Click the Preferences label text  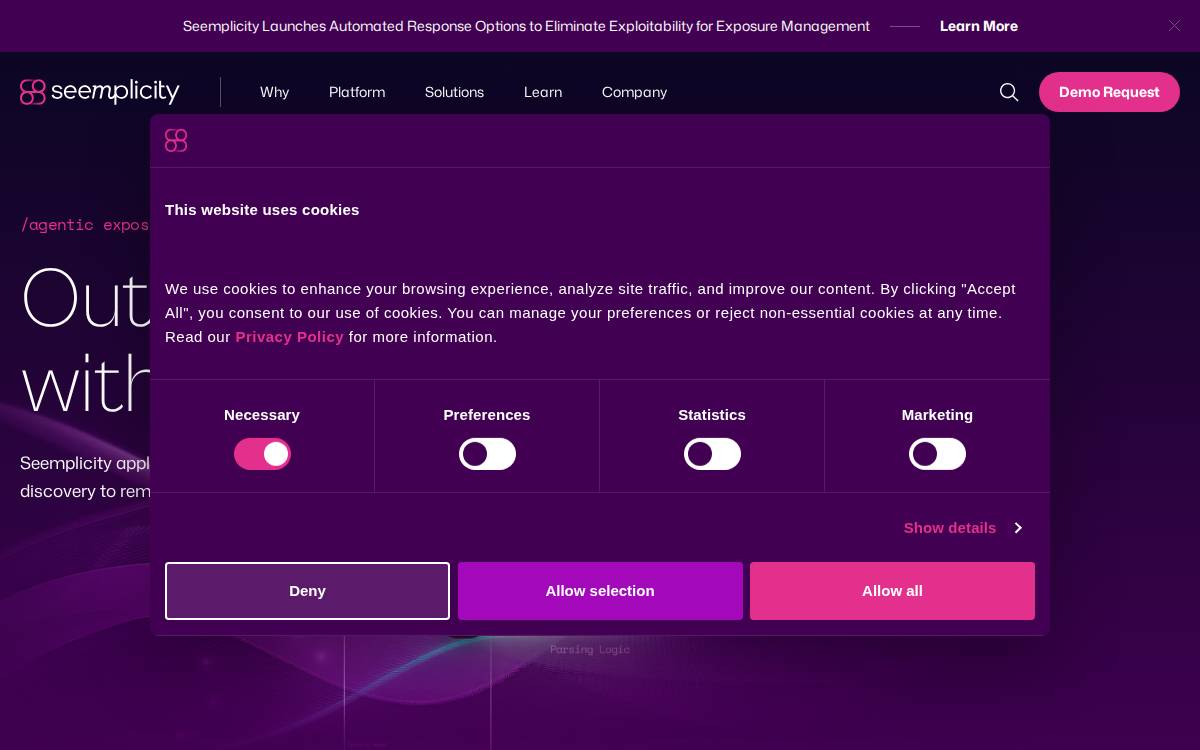point(487,415)
